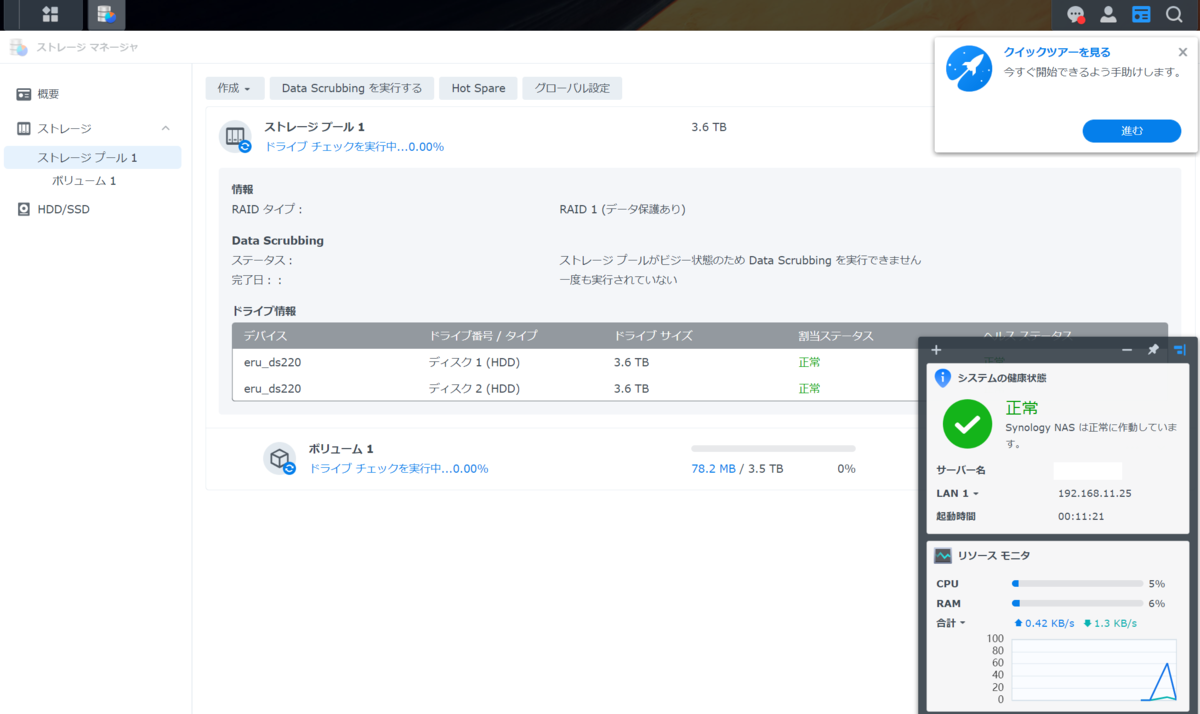The height and width of the screenshot is (714, 1200).
Task: Click Volume 1's ドライブ チェックを実行中 status link
Action: coord(398,468)
